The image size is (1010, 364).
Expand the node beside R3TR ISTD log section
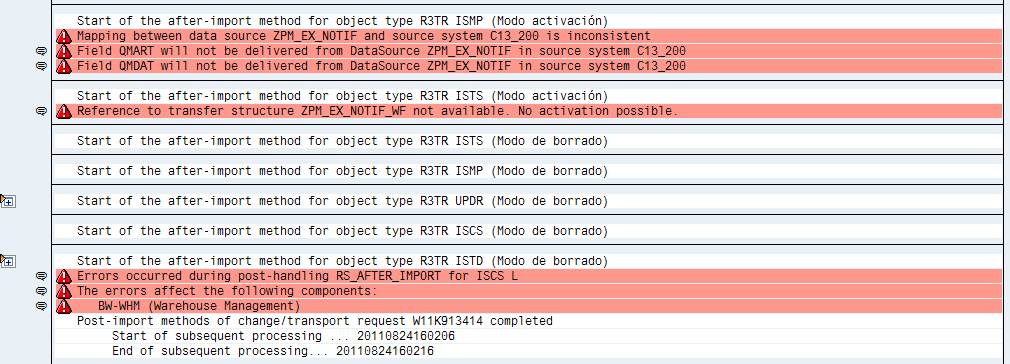[7, 261]
